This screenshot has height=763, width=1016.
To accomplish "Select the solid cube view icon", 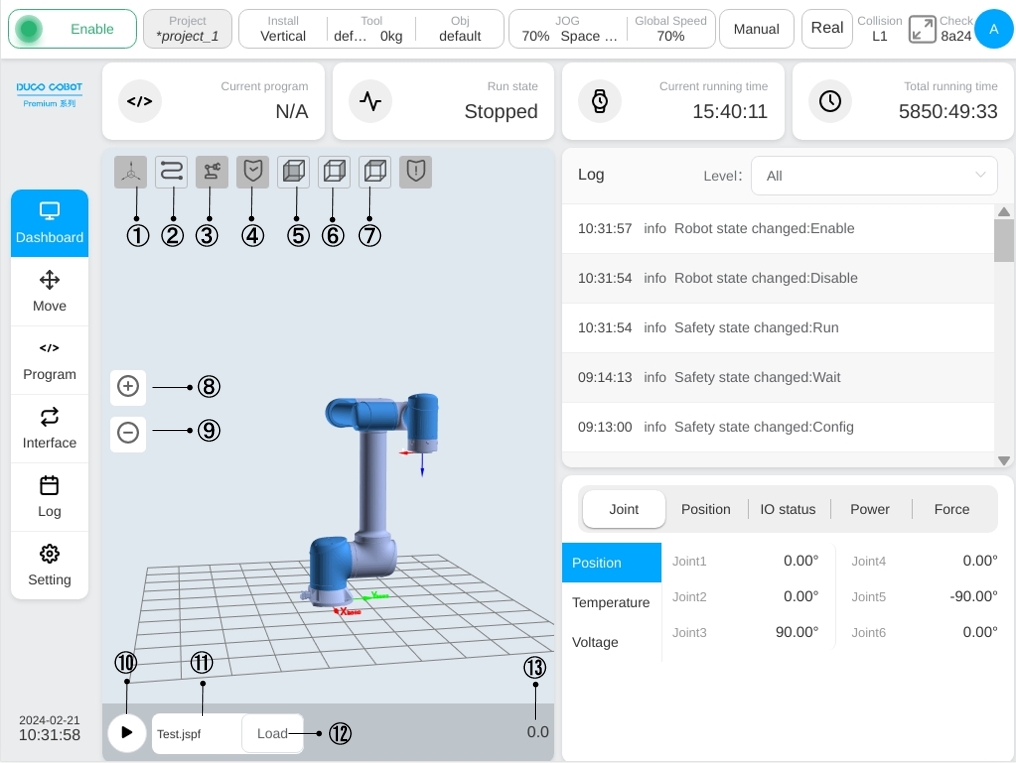I will tap(294, 172).
